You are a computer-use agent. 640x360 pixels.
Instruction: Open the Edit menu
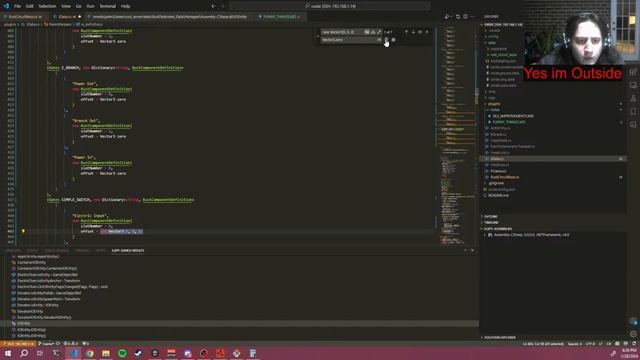[29, 6]
